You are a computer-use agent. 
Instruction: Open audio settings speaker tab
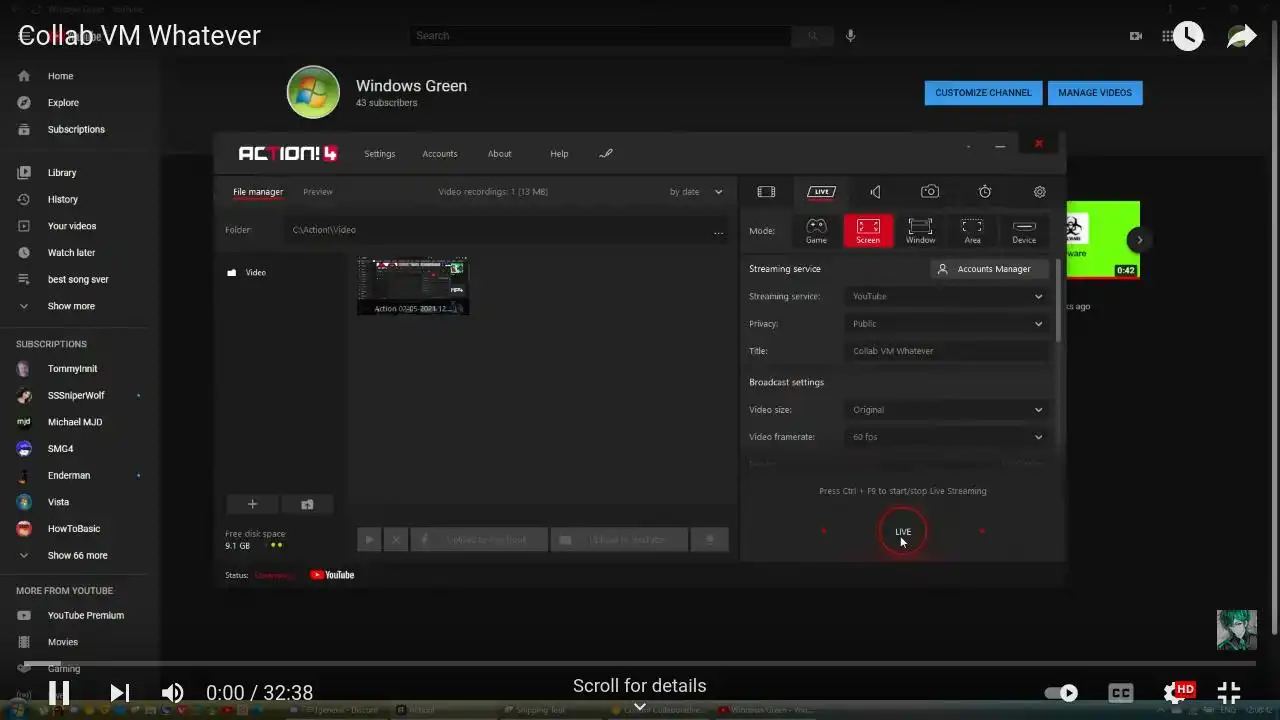875,192
